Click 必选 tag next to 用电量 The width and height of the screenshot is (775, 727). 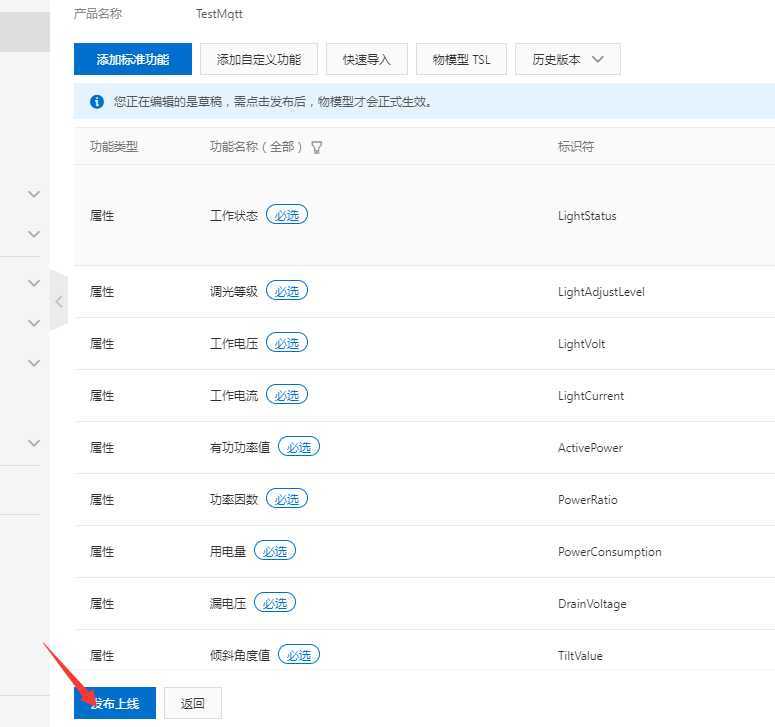[x=274, y=551]
